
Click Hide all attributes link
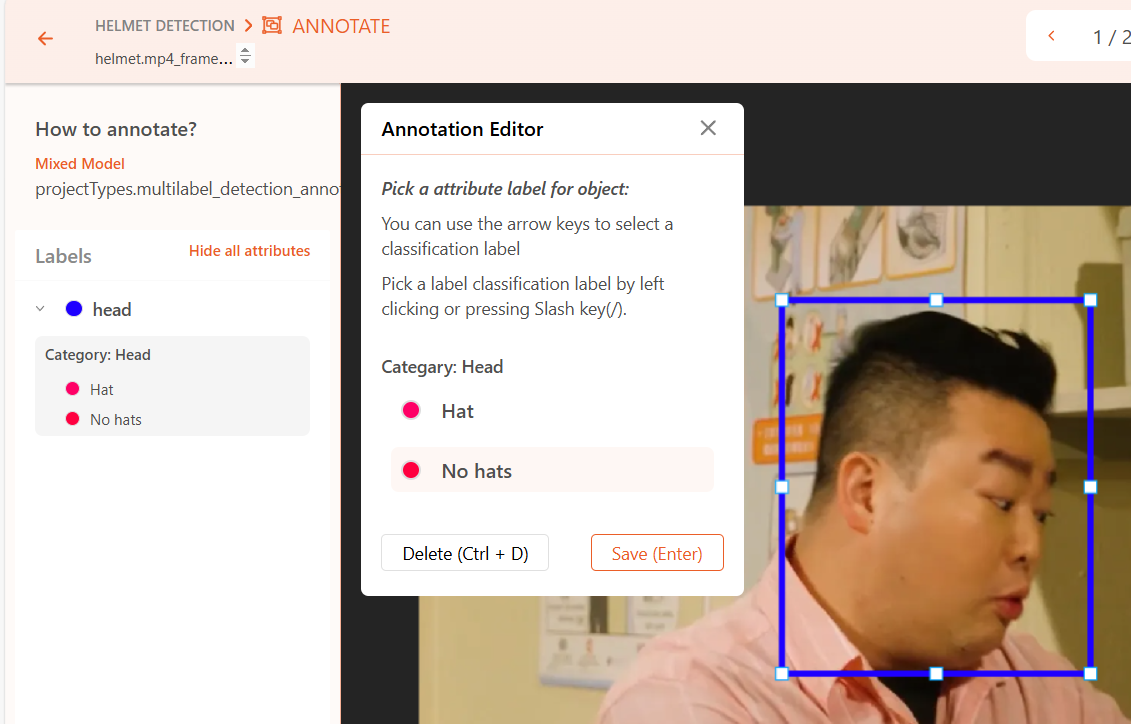[x=250, y=251]
